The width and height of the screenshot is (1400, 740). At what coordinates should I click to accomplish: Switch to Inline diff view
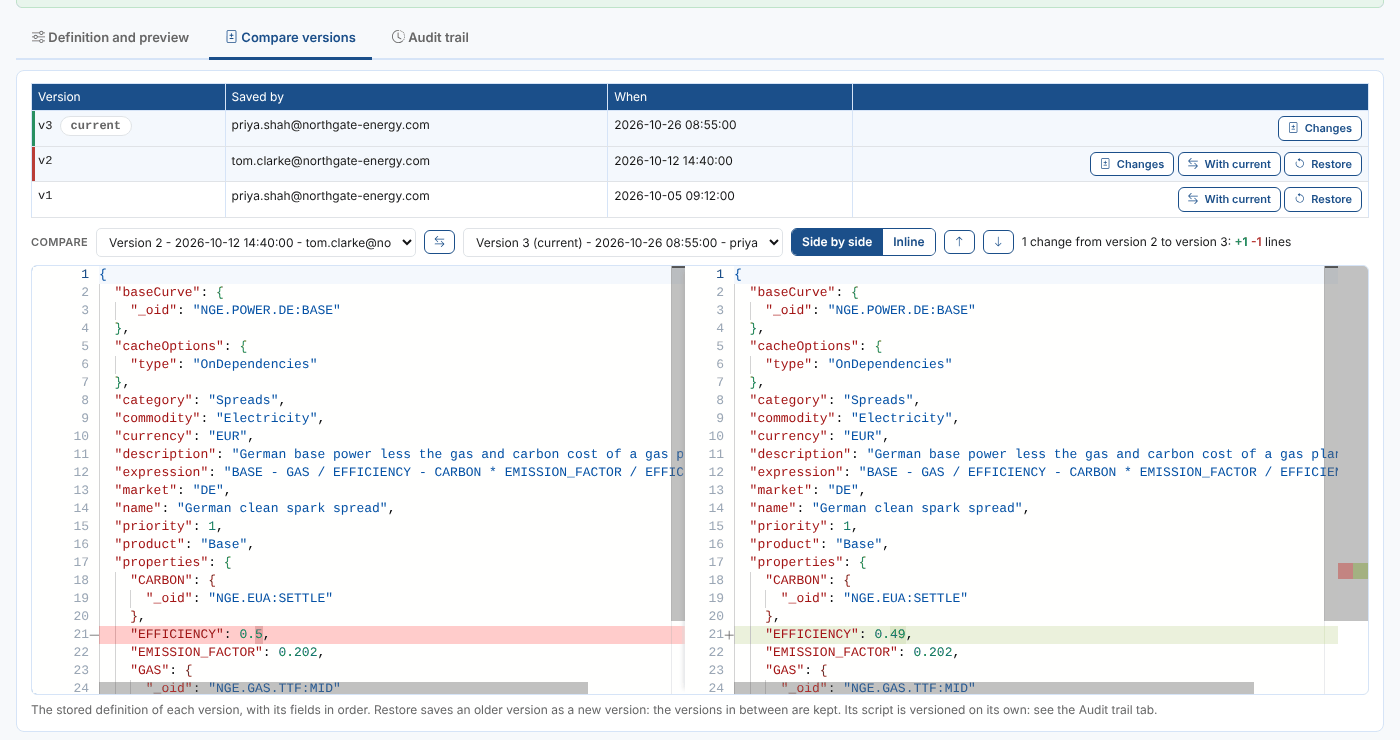[x=909, y=242]
